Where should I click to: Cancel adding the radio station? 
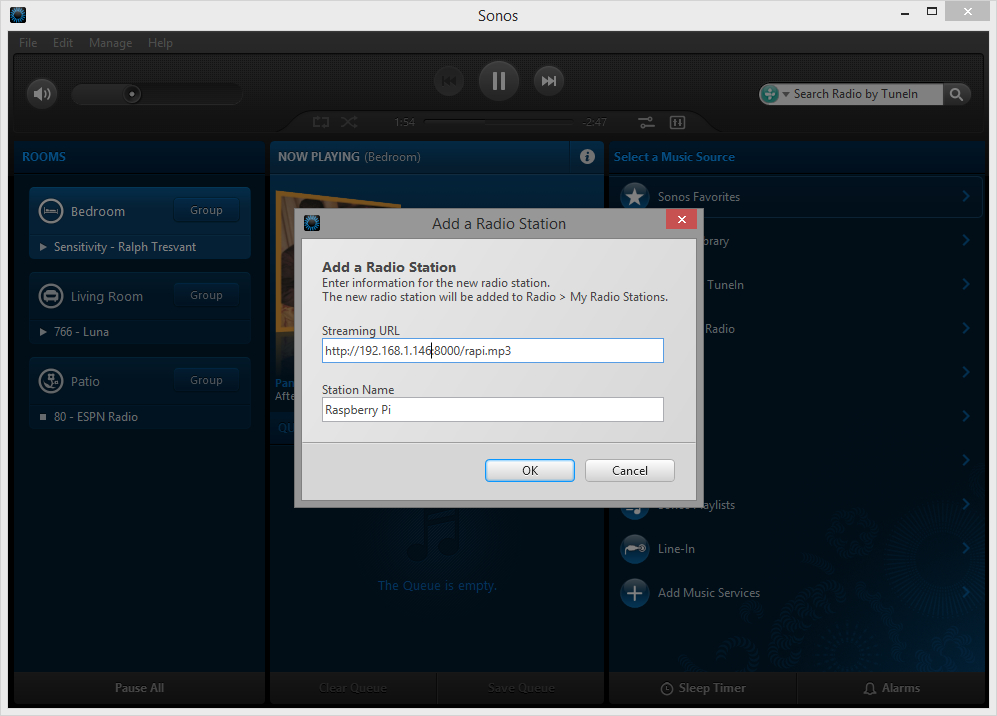pos(629,471)
